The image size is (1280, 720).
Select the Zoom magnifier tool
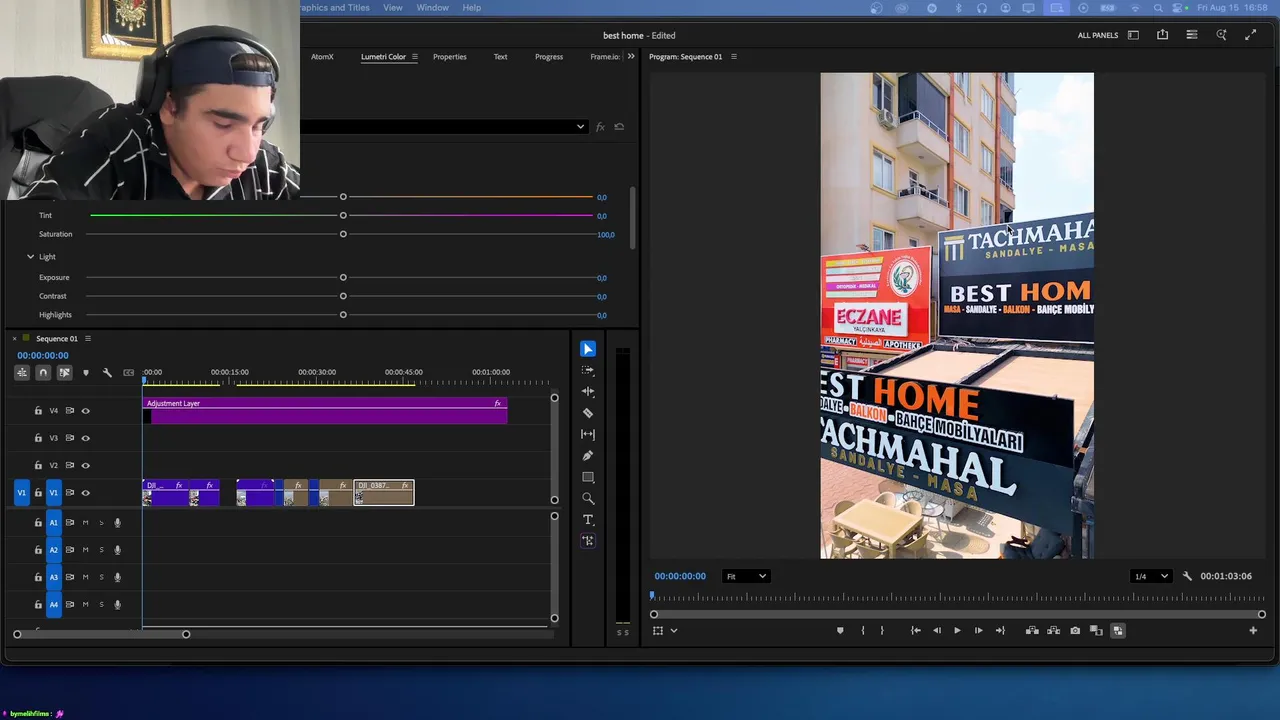588,498
